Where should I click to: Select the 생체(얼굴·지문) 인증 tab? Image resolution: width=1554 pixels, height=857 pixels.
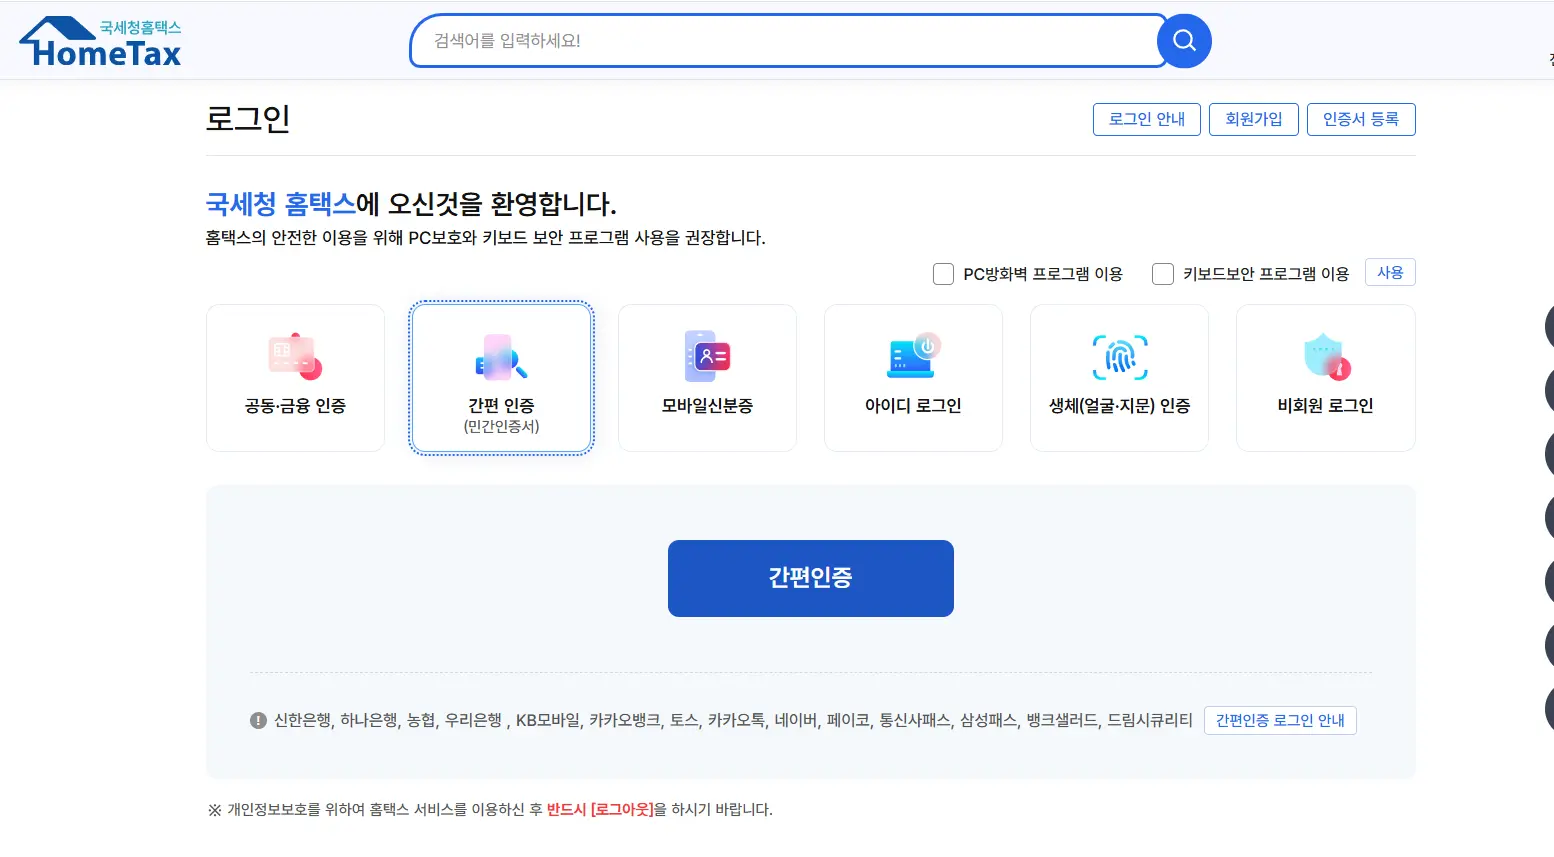click(x=1119, y=378)
